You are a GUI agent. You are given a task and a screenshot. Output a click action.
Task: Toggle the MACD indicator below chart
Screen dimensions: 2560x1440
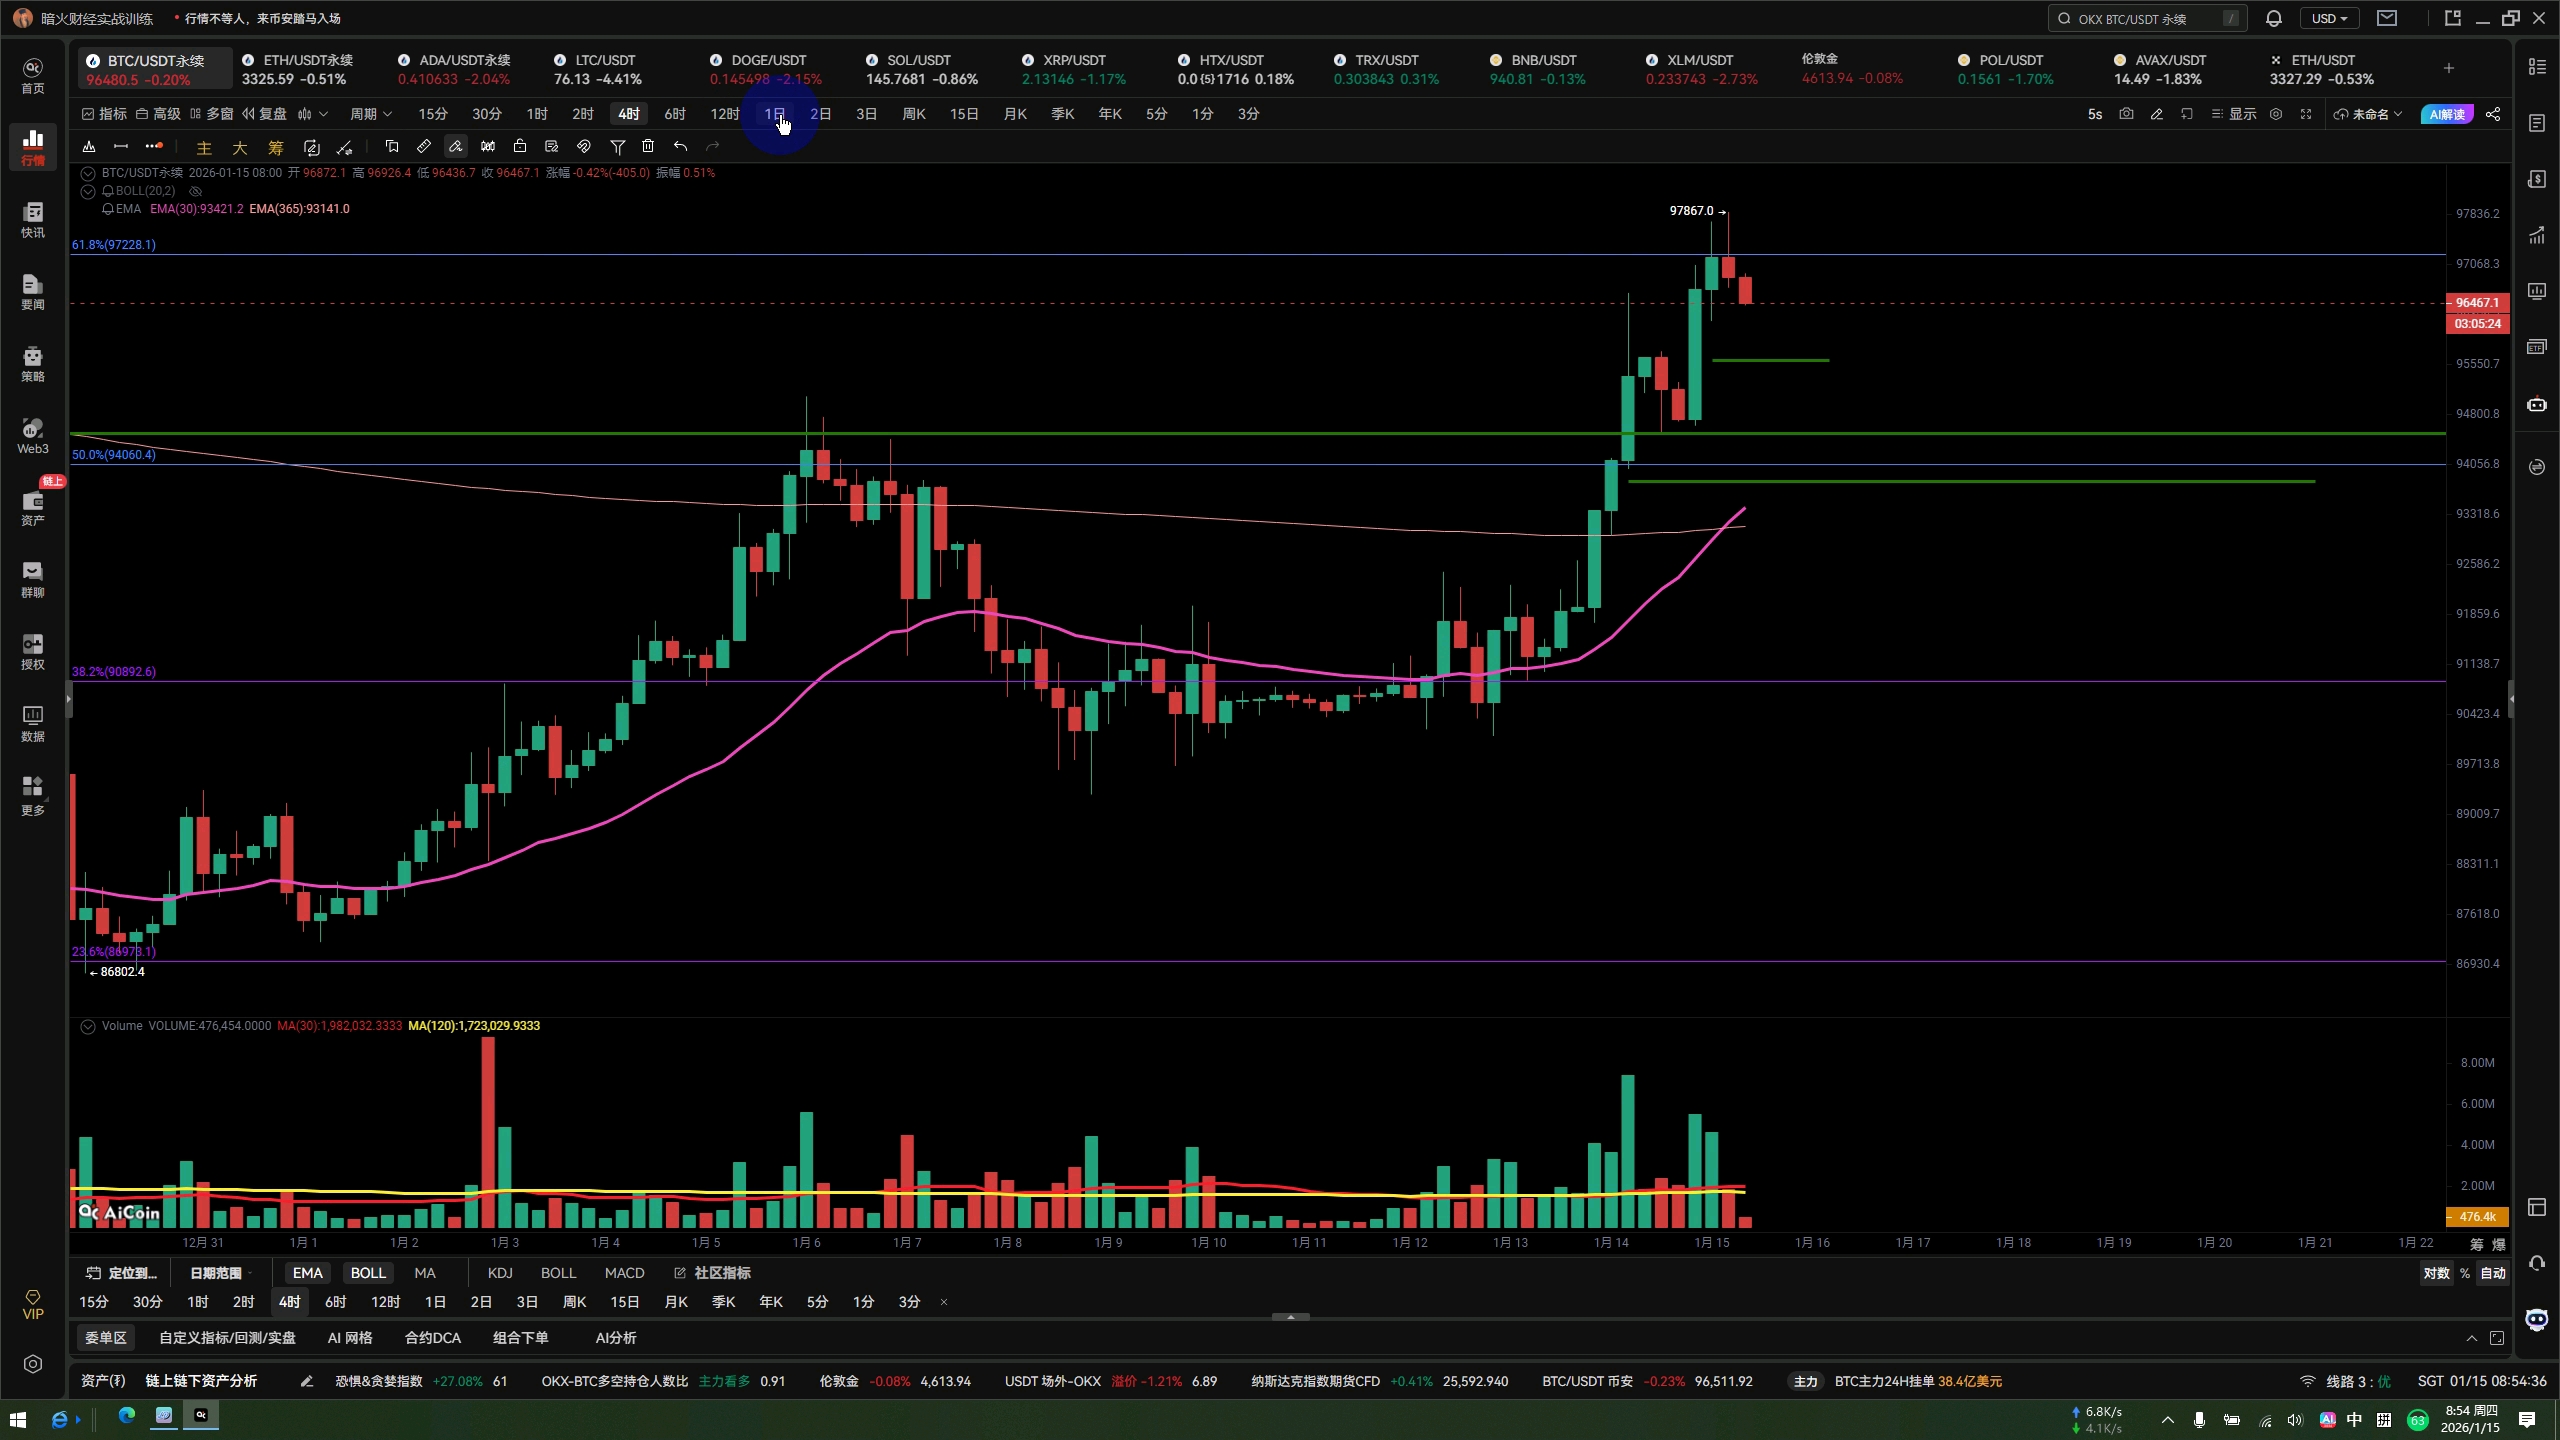coord(624,1273)
